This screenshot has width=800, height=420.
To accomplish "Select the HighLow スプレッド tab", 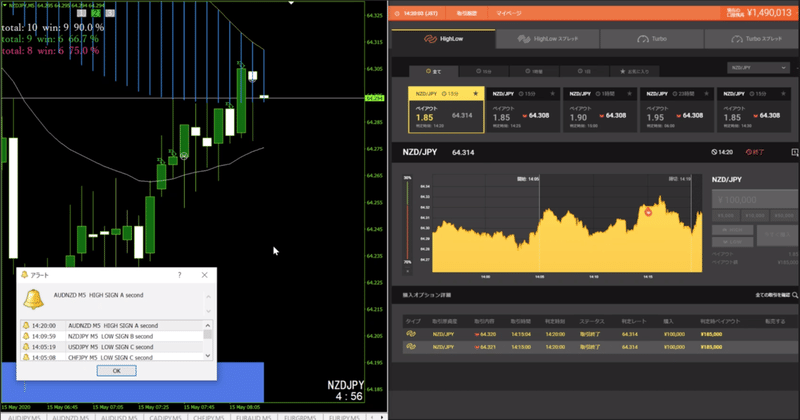I will click(547, 39).
